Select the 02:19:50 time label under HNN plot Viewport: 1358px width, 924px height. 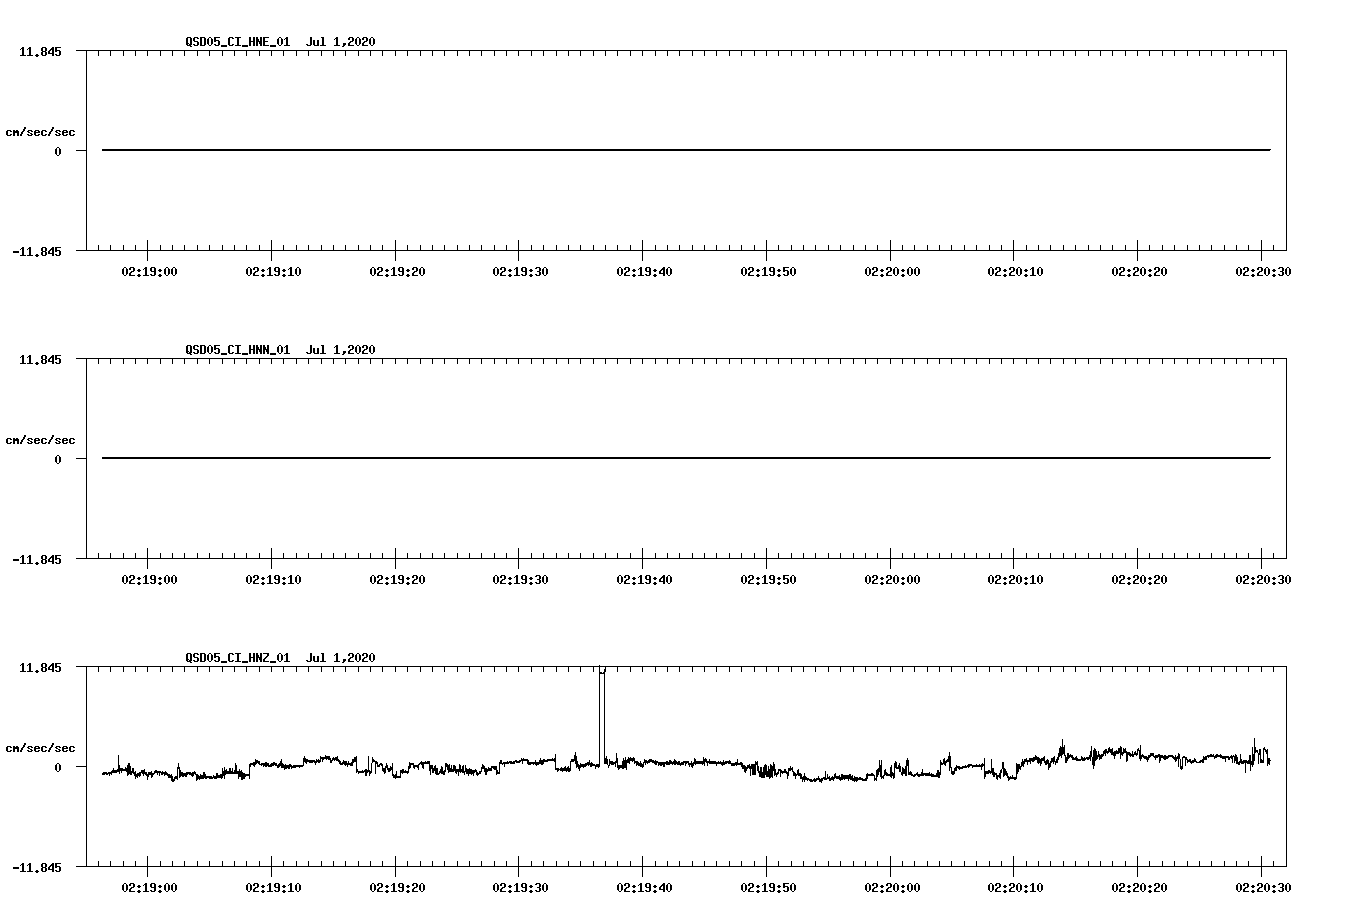(768, 579)
